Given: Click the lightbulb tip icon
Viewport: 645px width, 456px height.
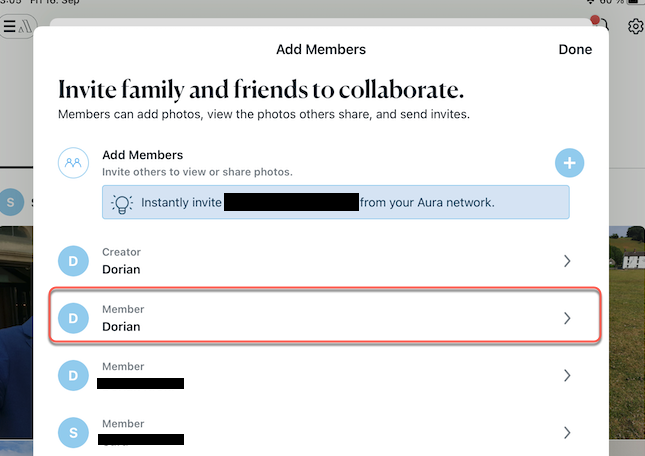Looking at the screenshot, I should click(121, 202).
